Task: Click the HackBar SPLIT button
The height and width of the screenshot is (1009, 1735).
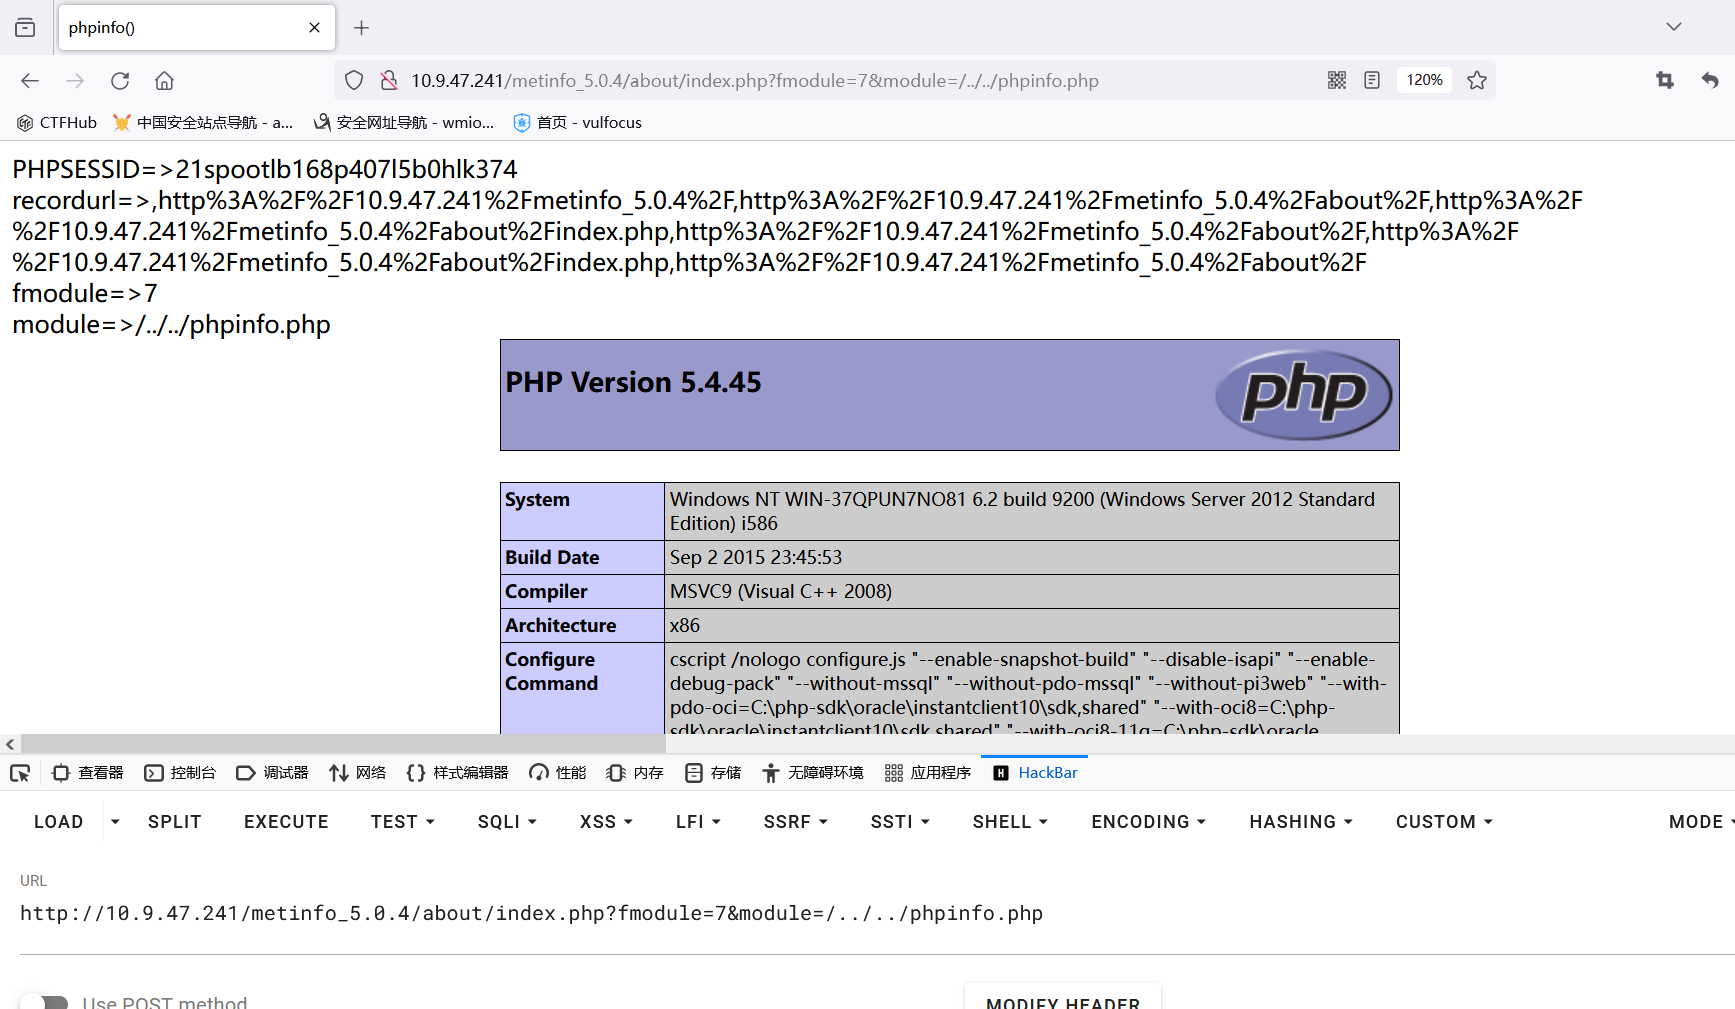Action: tap(175, 822)
